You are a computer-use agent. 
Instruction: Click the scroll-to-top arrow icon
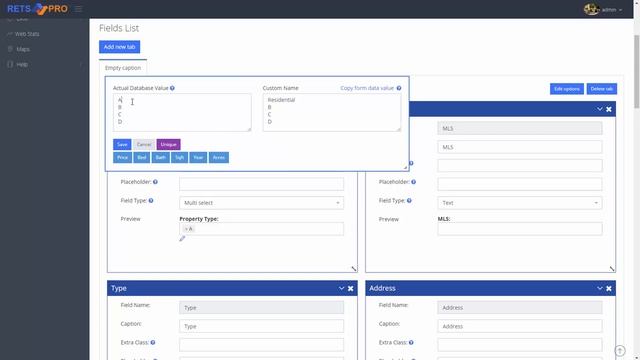(620, 351)
